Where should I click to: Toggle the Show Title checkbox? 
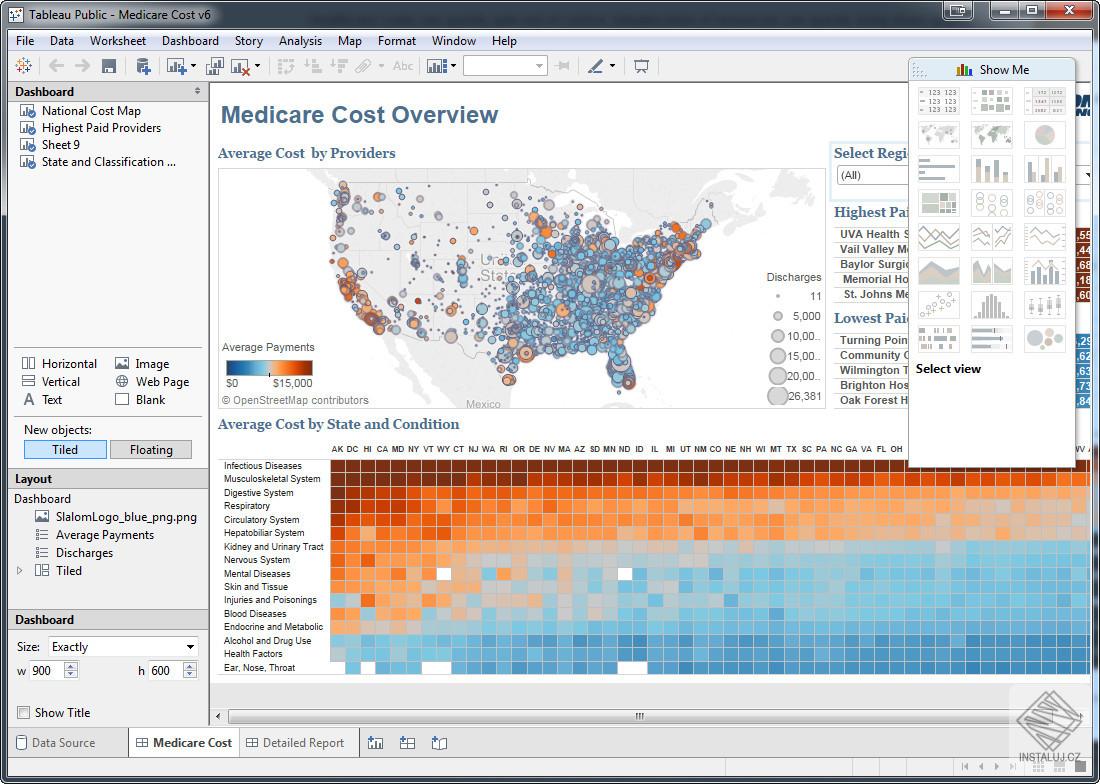[x=24, y=712]
